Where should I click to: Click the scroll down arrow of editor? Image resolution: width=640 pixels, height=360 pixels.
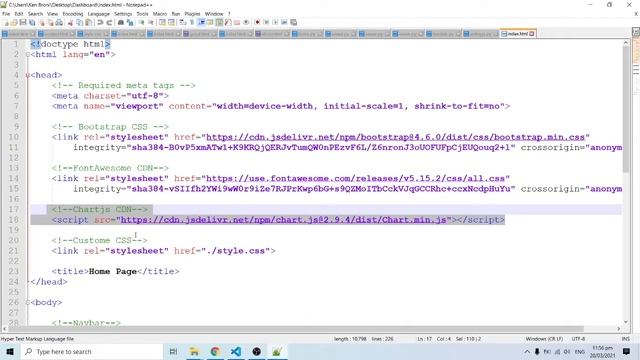[x=626, y=322]
